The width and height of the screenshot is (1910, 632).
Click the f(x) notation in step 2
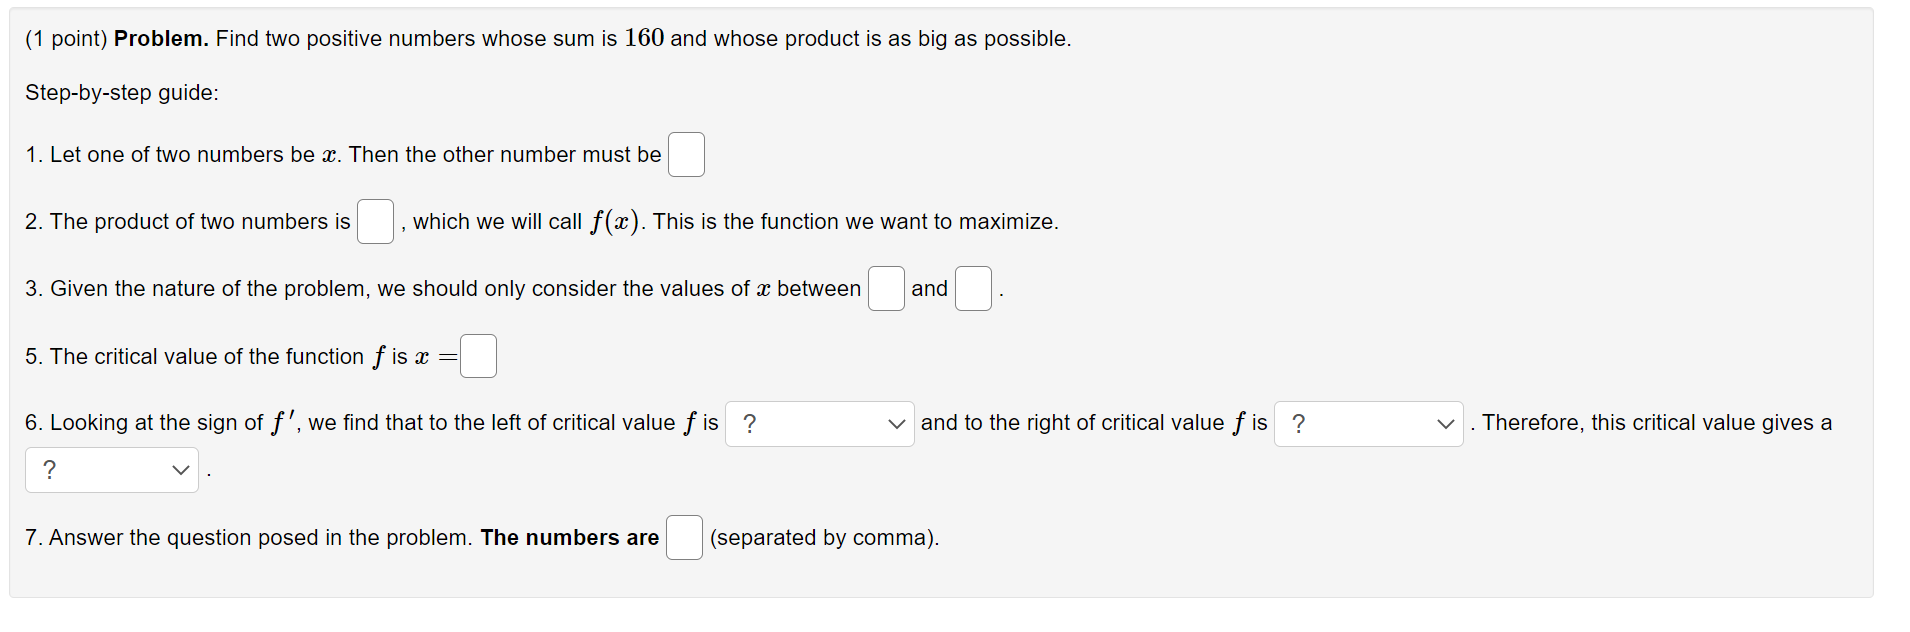(614, 221)
